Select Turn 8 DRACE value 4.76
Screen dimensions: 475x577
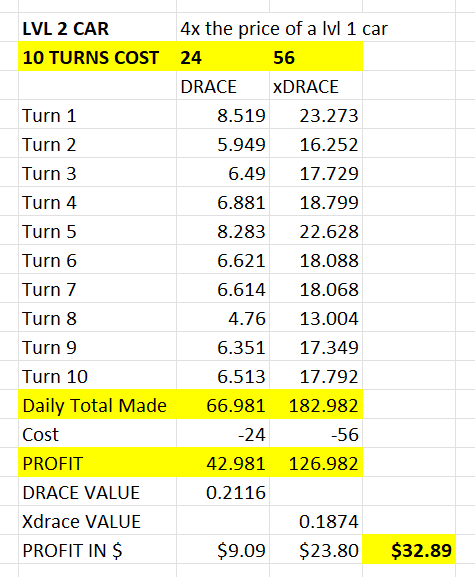click(223, 318)
